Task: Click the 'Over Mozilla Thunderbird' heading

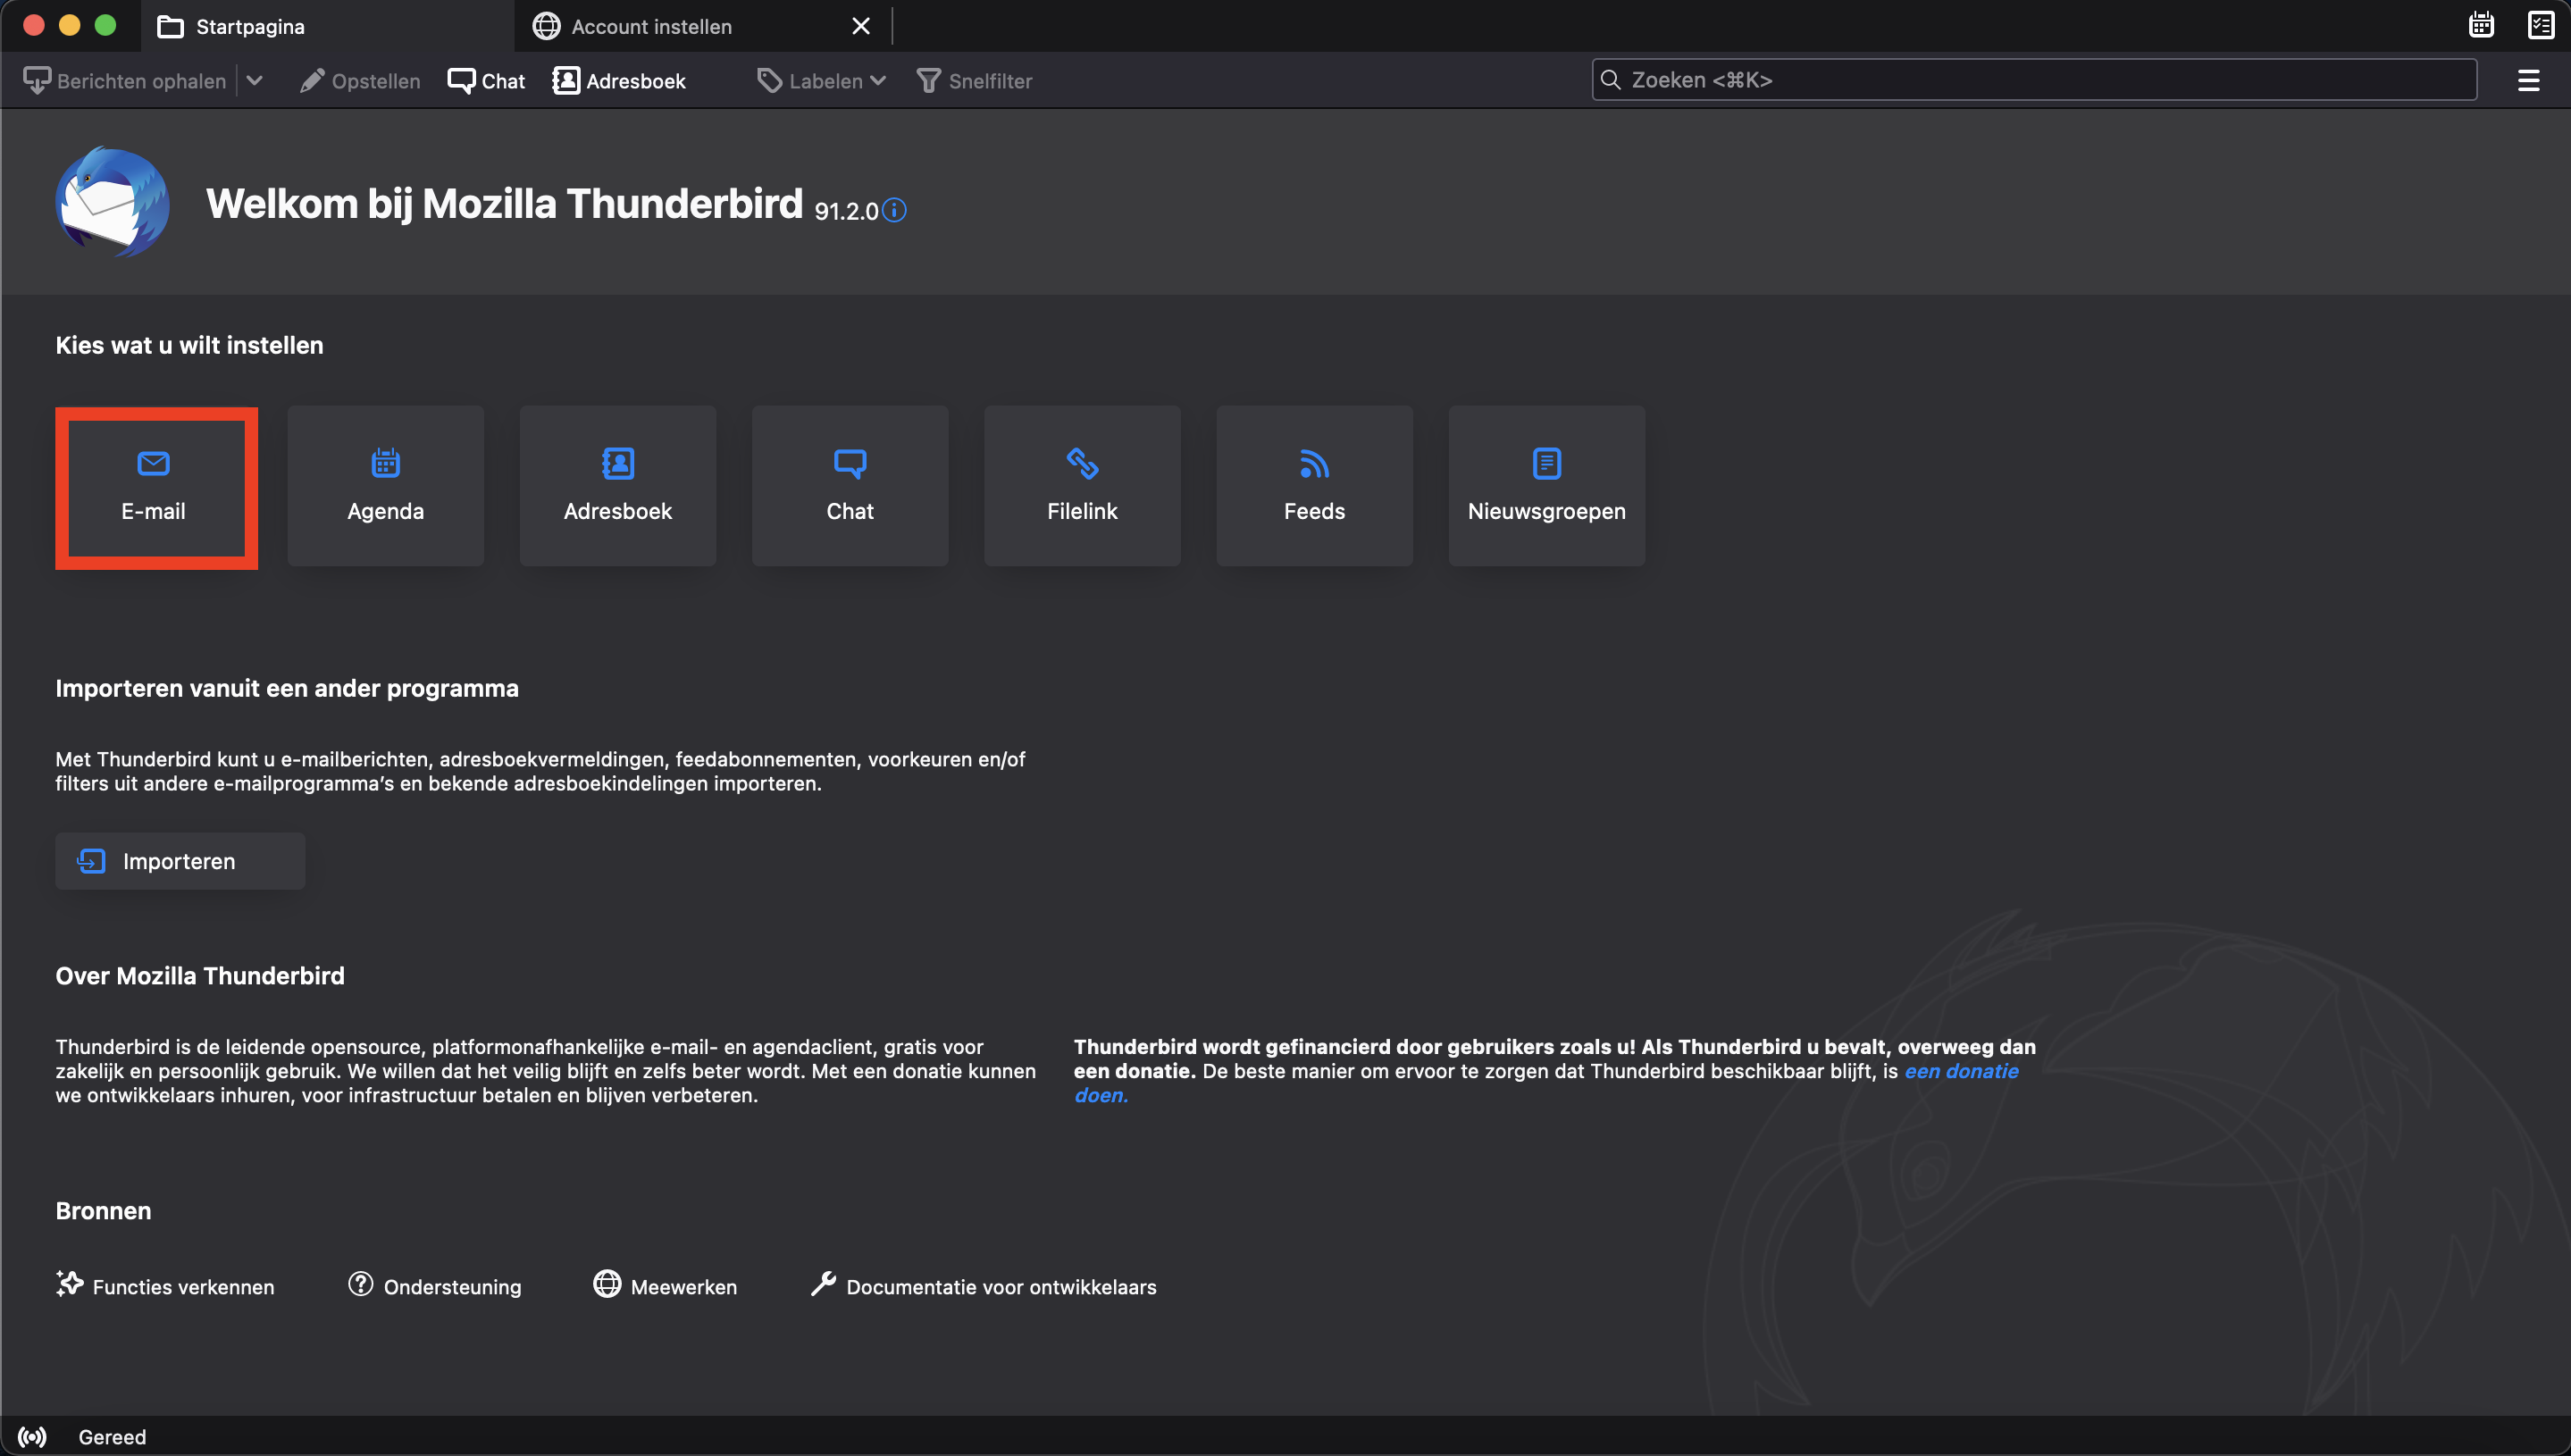Action: [200, 976]
